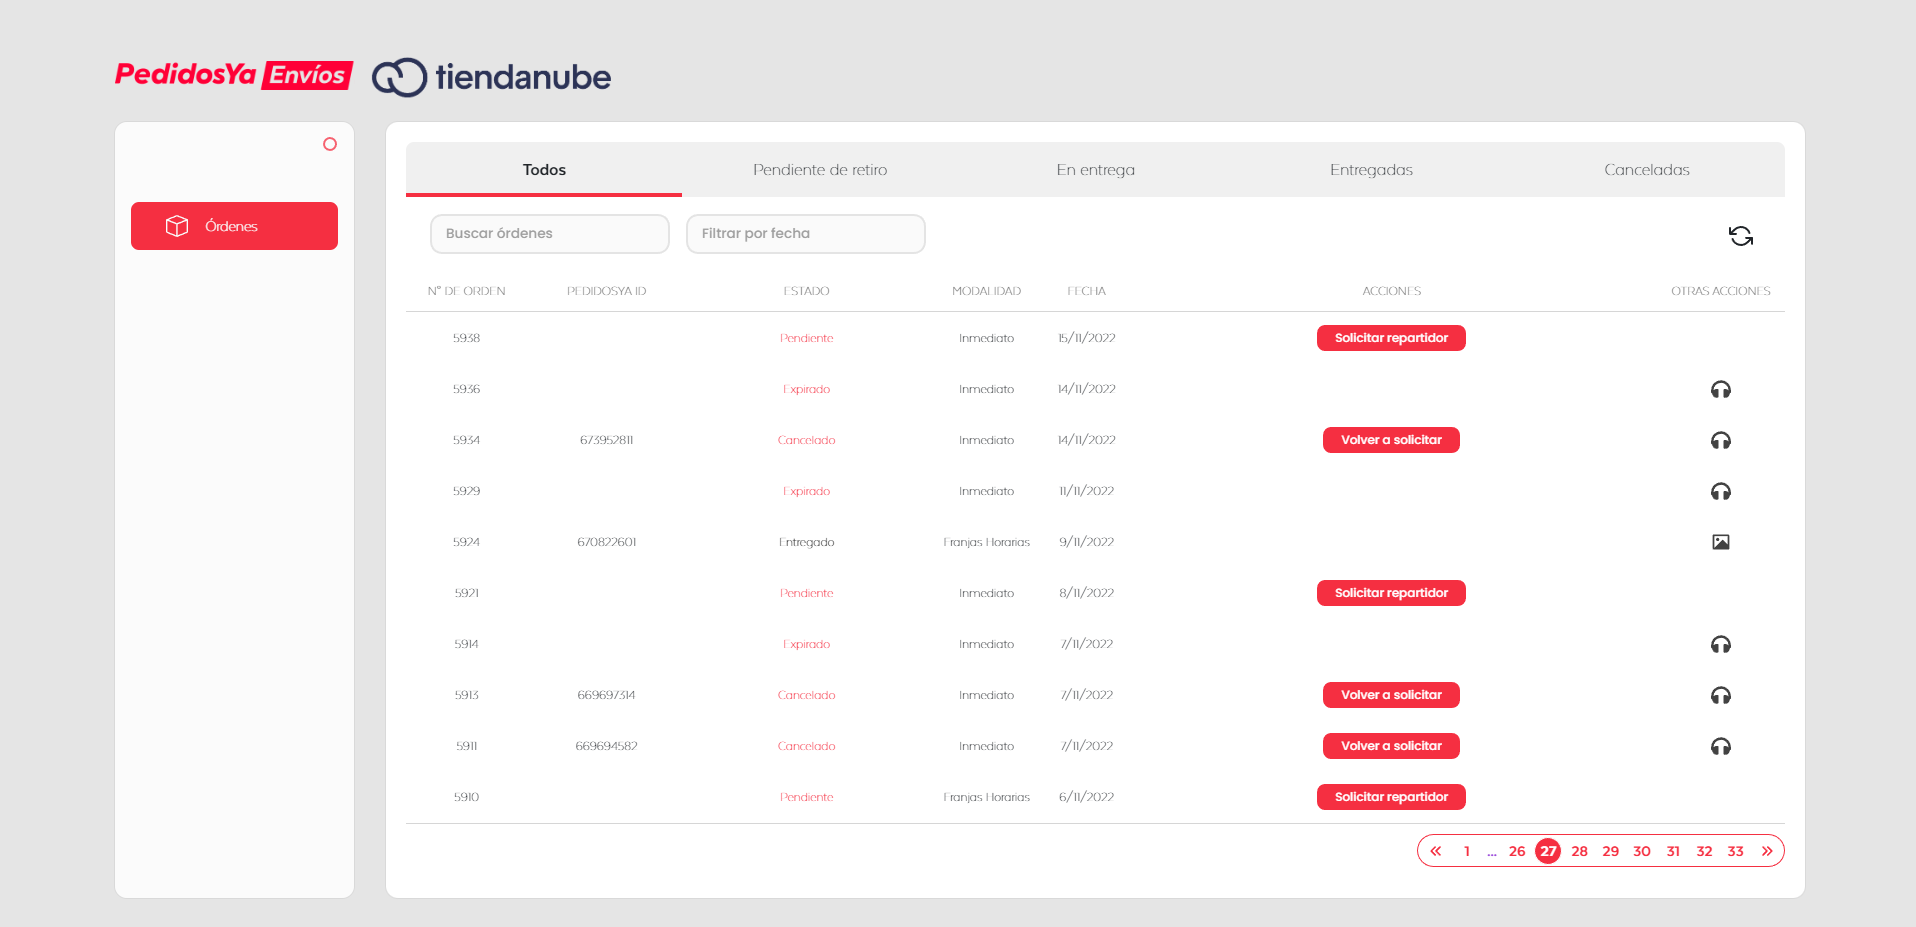Go to page 1
This screenshot has height=927, width=1916.
click(x=1467, y=851)
